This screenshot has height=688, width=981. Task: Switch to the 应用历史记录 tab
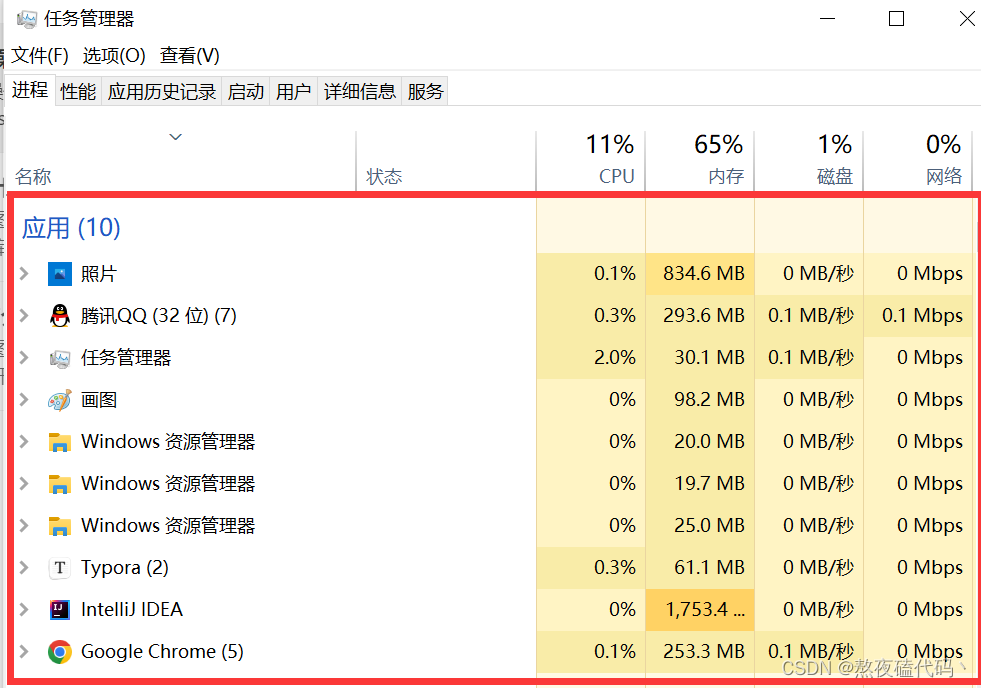162,92
